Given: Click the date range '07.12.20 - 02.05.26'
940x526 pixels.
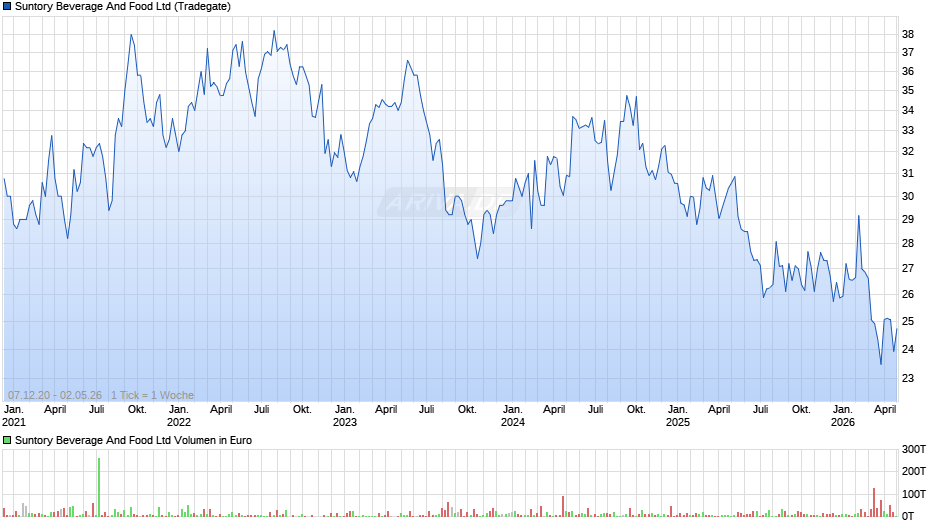Looking at the screenshot, I should coord(55,395).
